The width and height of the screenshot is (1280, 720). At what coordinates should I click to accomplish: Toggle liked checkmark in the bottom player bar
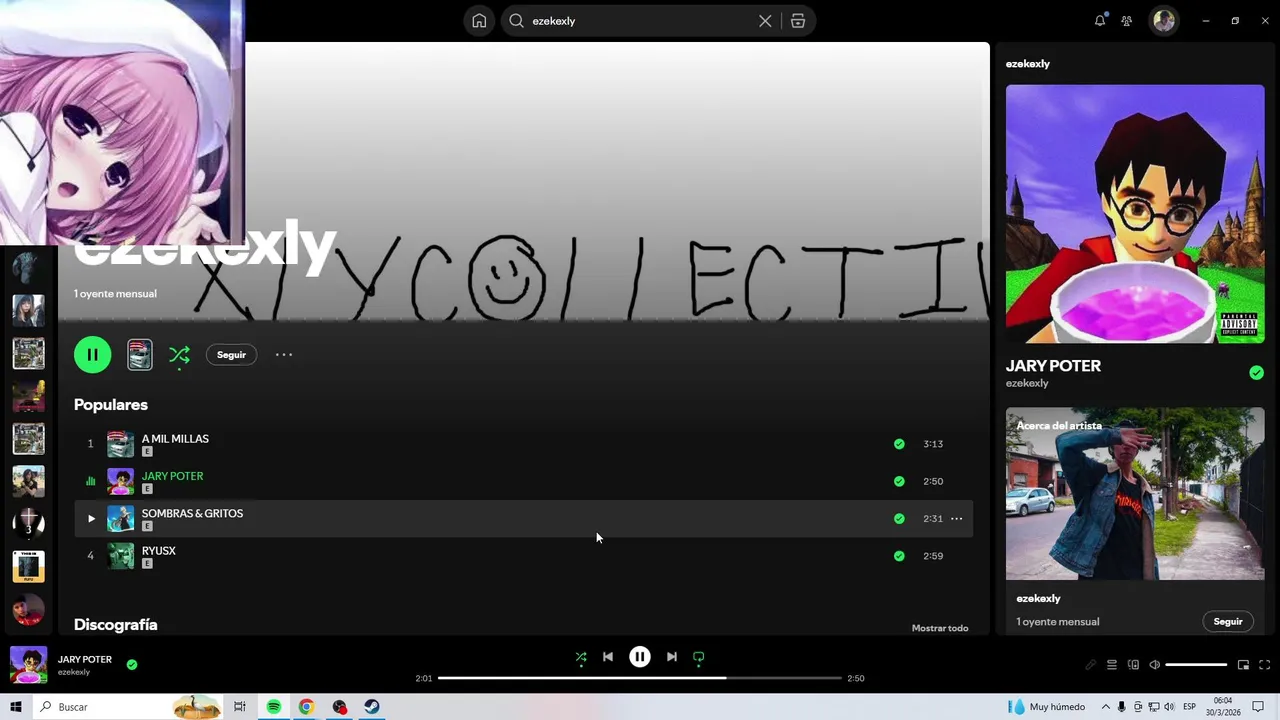click(x=132, y=664)
